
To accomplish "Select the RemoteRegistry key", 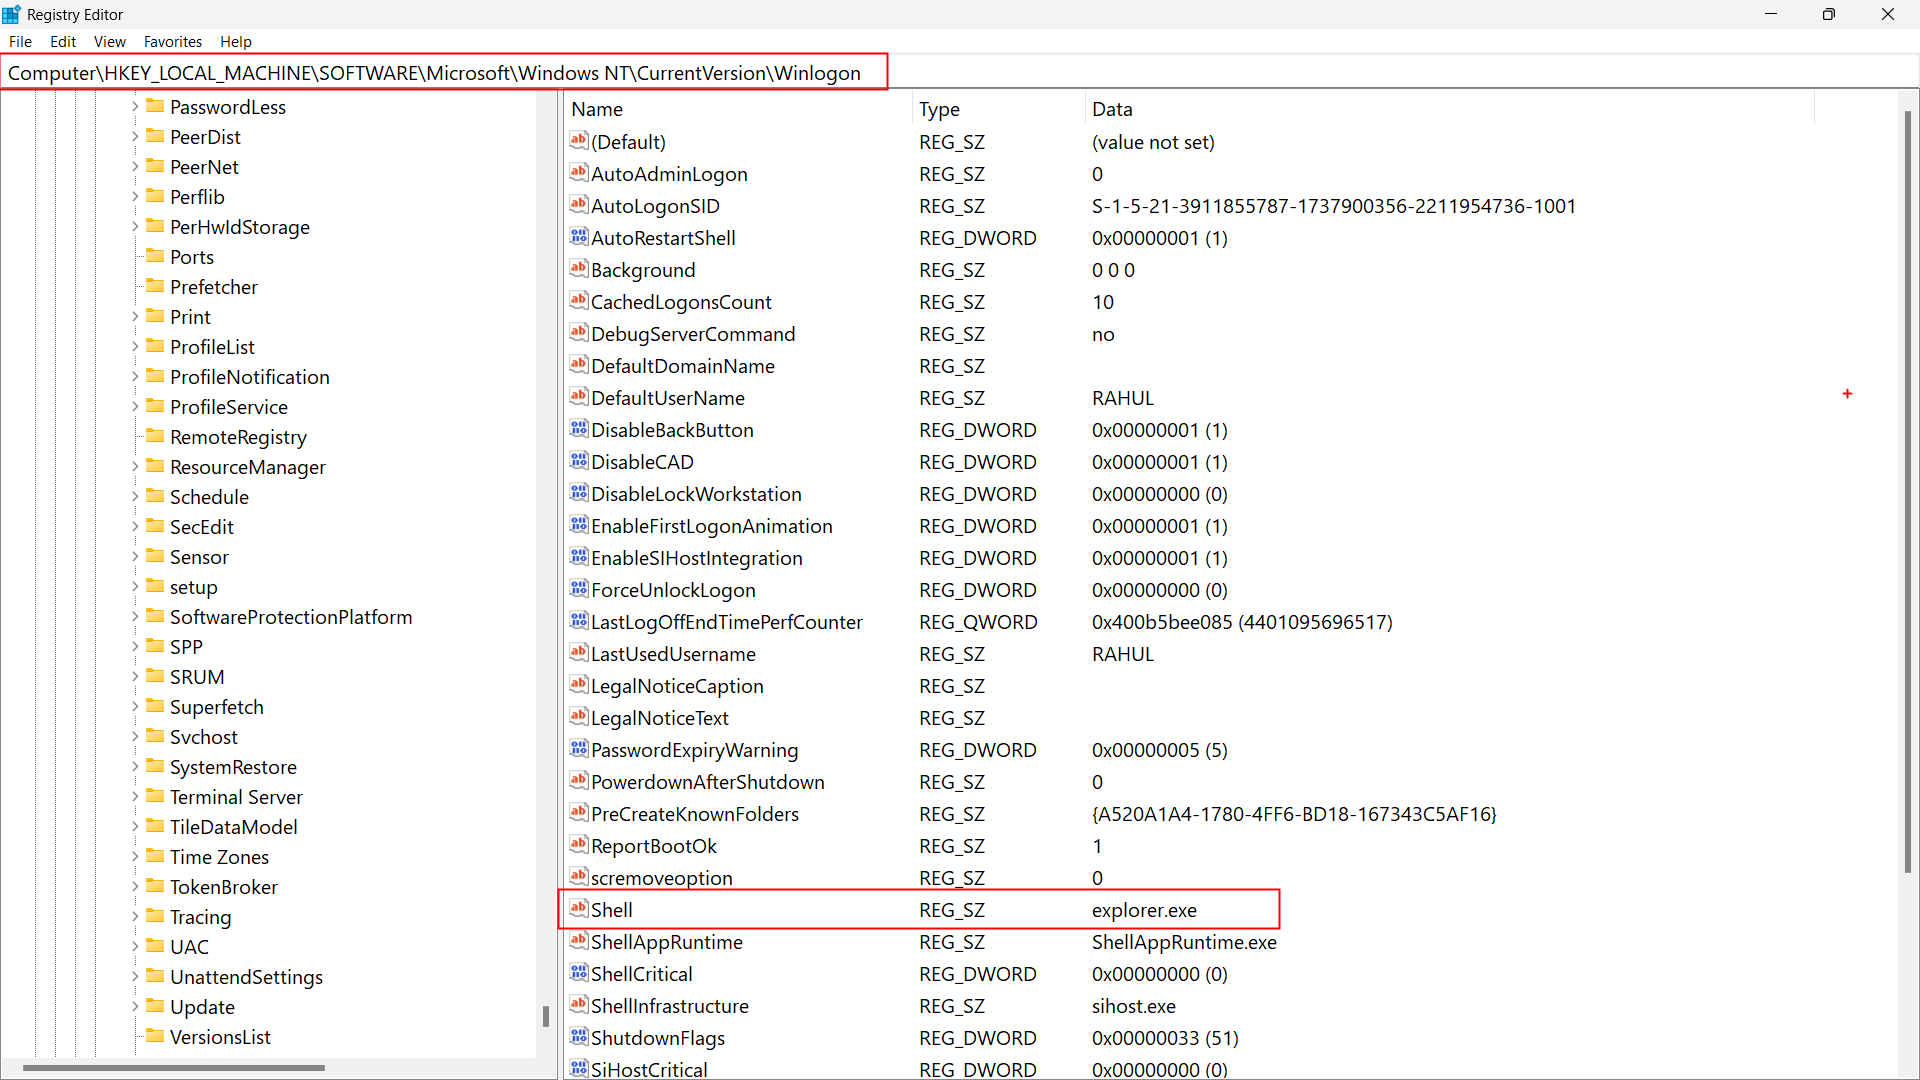I will click(x=238, y=437).
